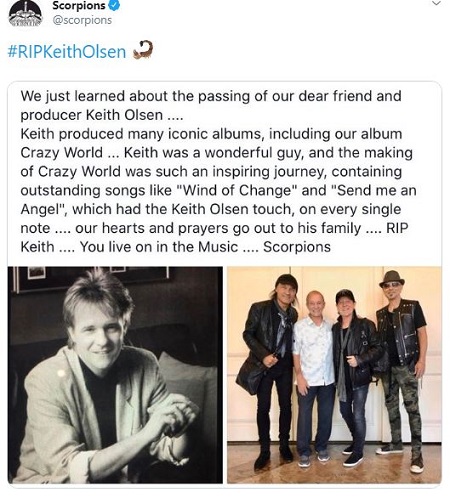
Task: Click the man wearing the fedora hat
Action: tap(400, 370)
